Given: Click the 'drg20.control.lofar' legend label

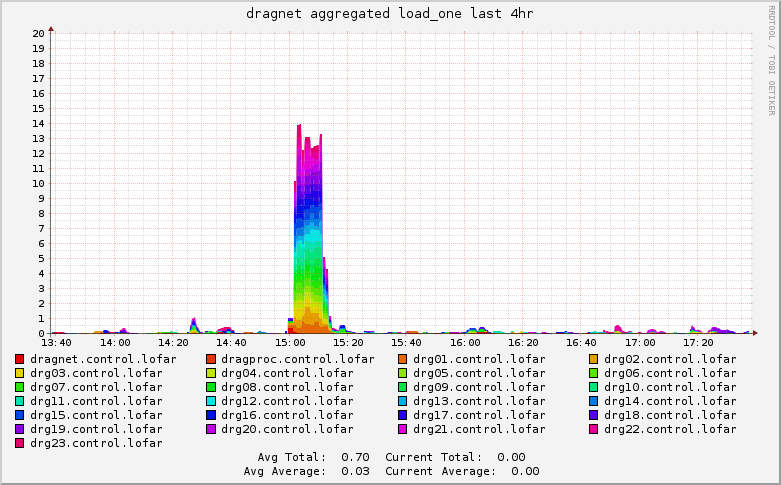Looking at the screenshot, I should [287, 429].
